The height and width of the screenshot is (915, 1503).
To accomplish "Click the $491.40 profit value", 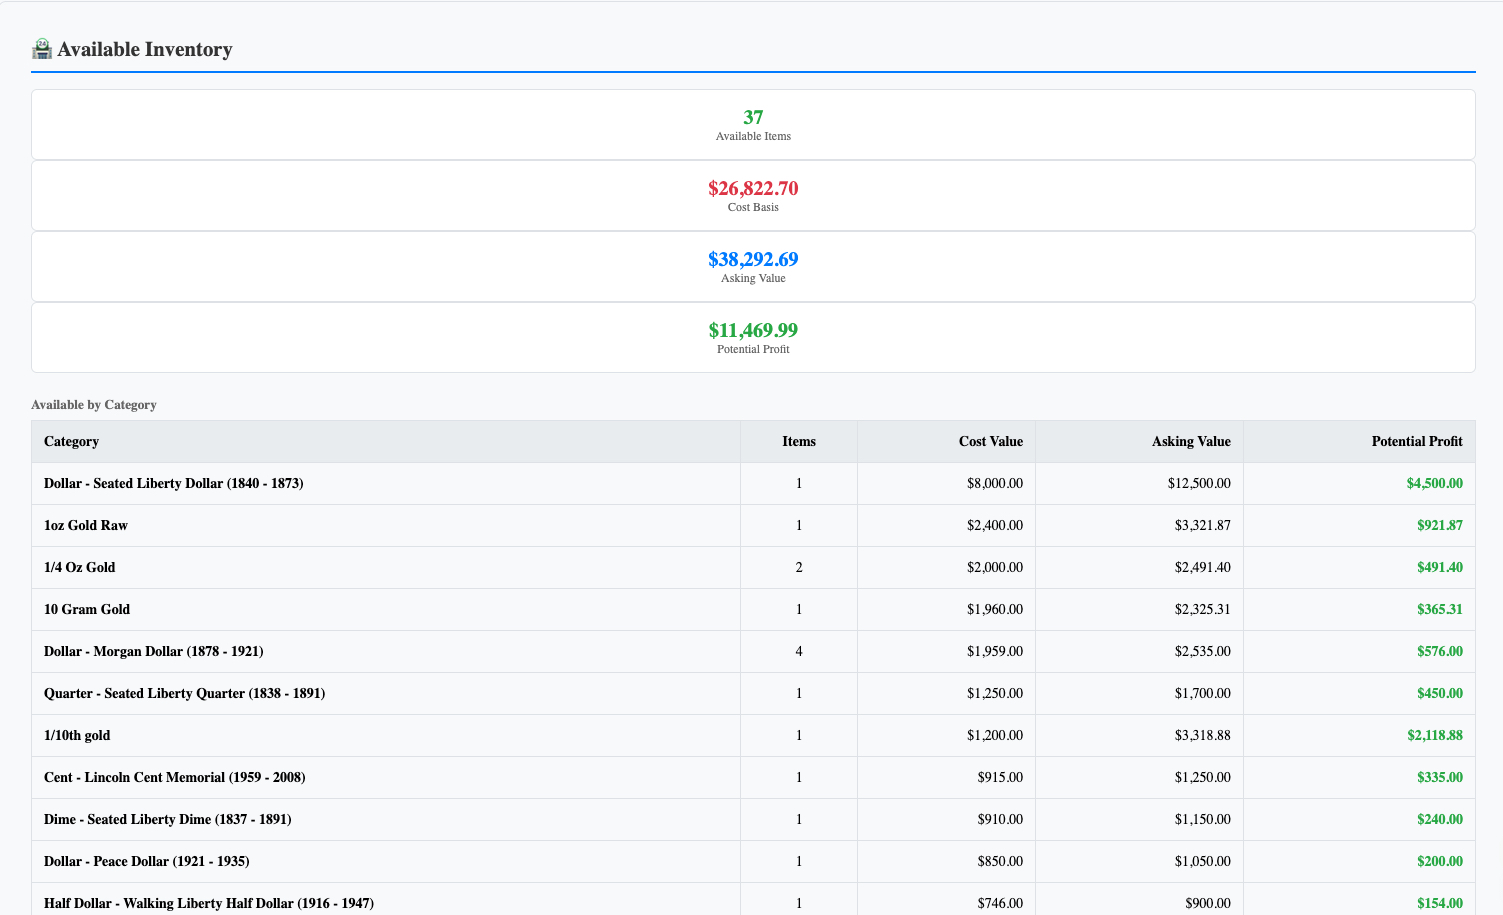I will (x=1440, y=567).
